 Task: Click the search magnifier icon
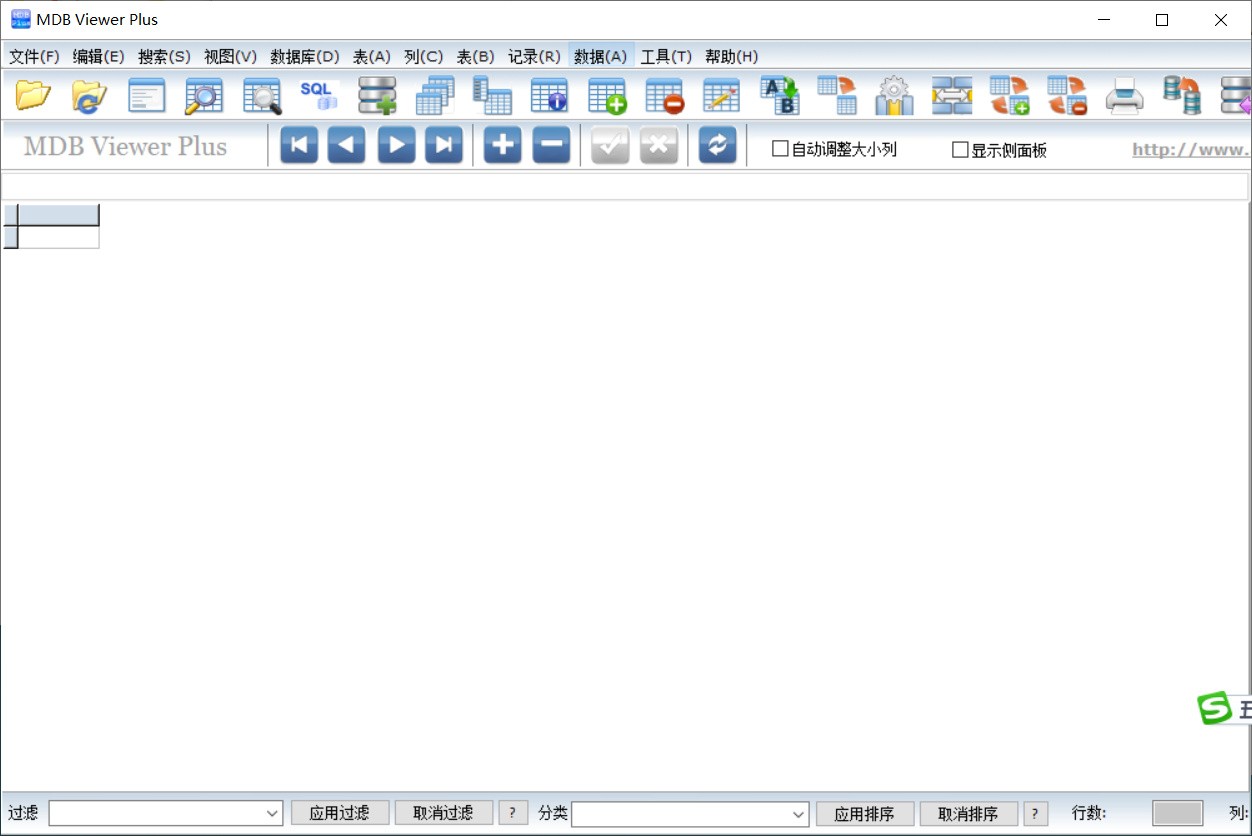point(204,96)
